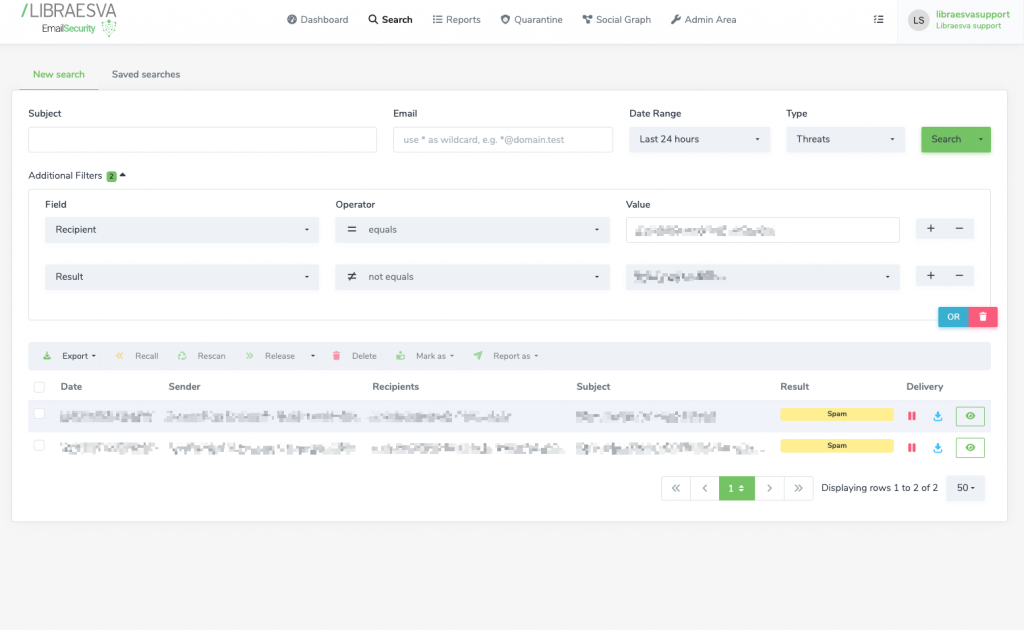Image resolution: width=1024 pixels, height=630 pixels.
Task: Open the Mark as menu
Action: [x=425, y=356]
